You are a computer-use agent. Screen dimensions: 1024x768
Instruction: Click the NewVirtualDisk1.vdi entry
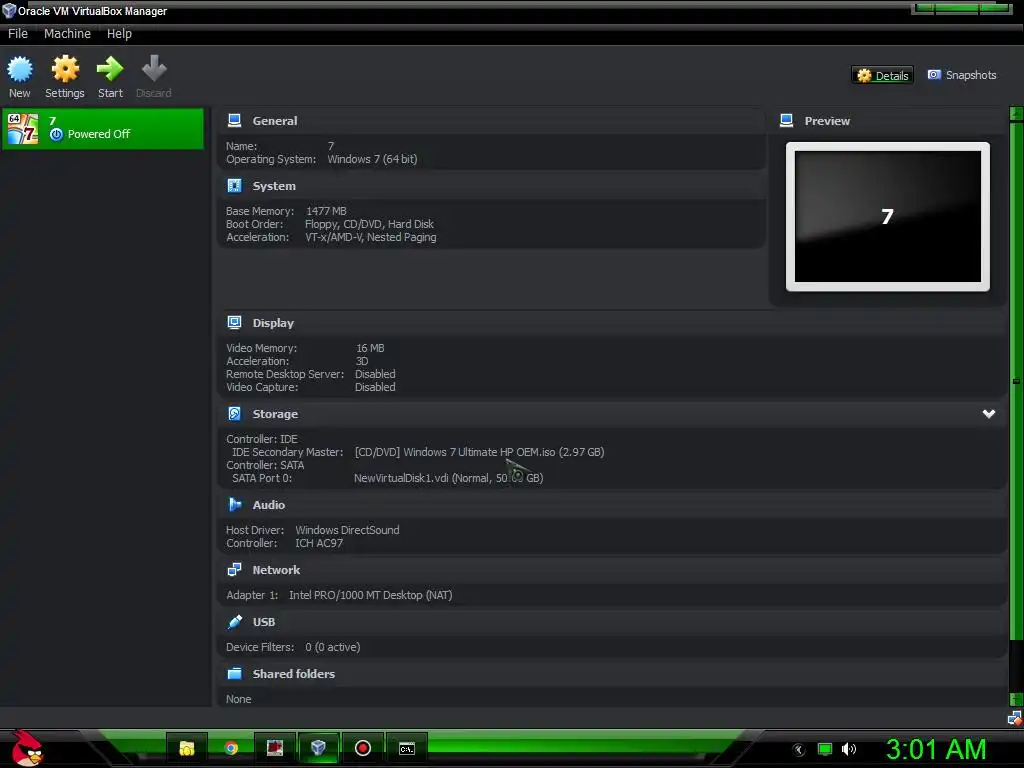click(x=449, y=478)
